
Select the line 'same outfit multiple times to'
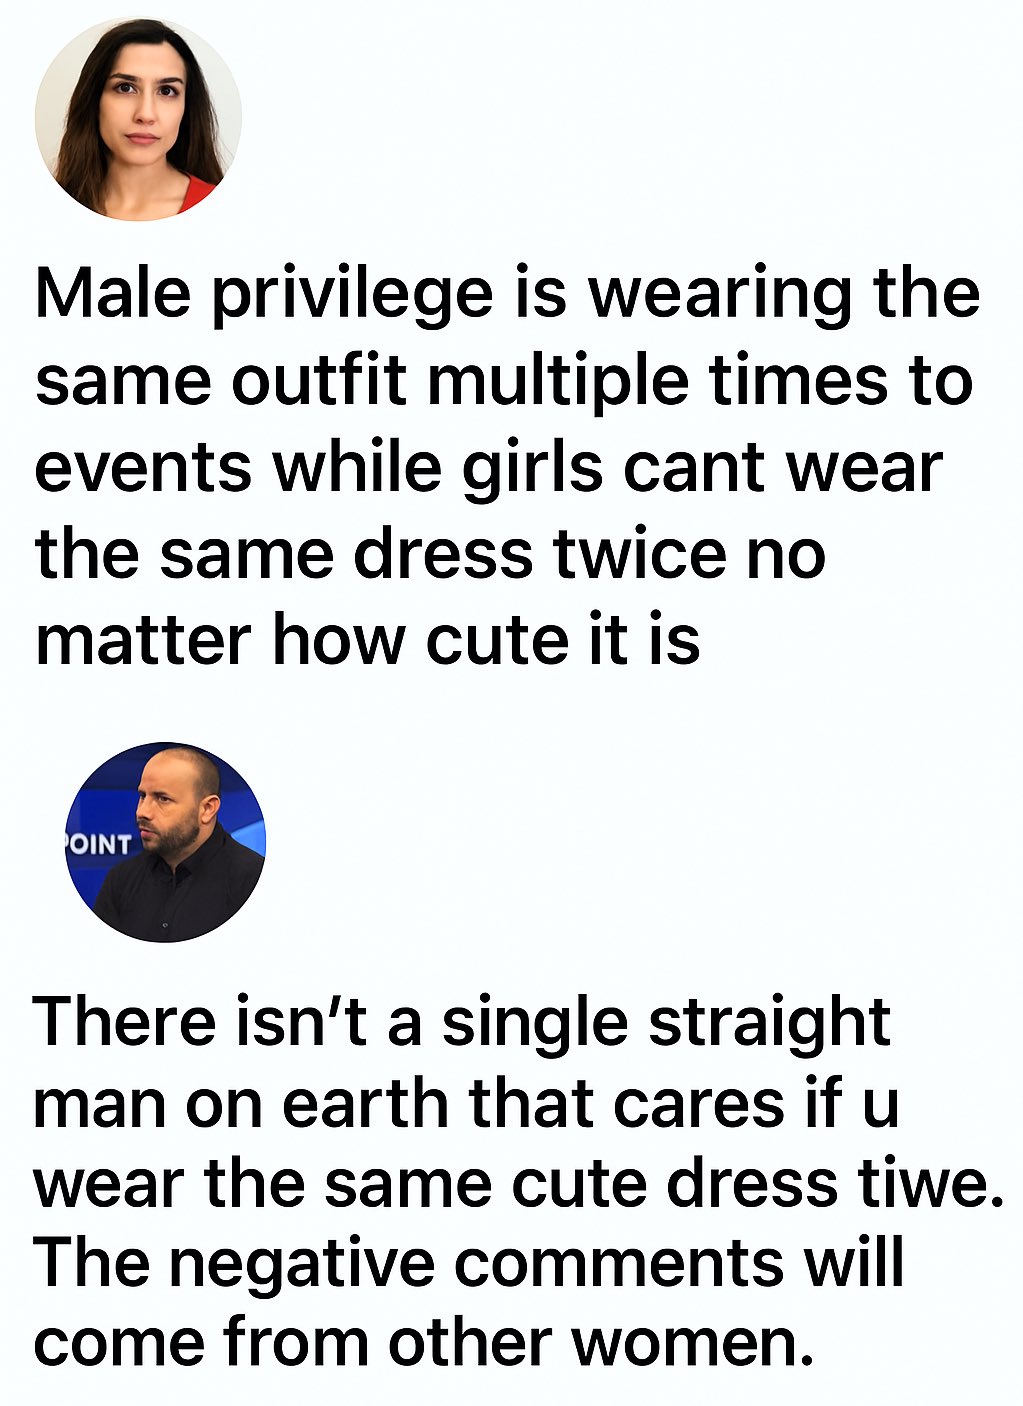pyautogui.click(x=504, y=381)
